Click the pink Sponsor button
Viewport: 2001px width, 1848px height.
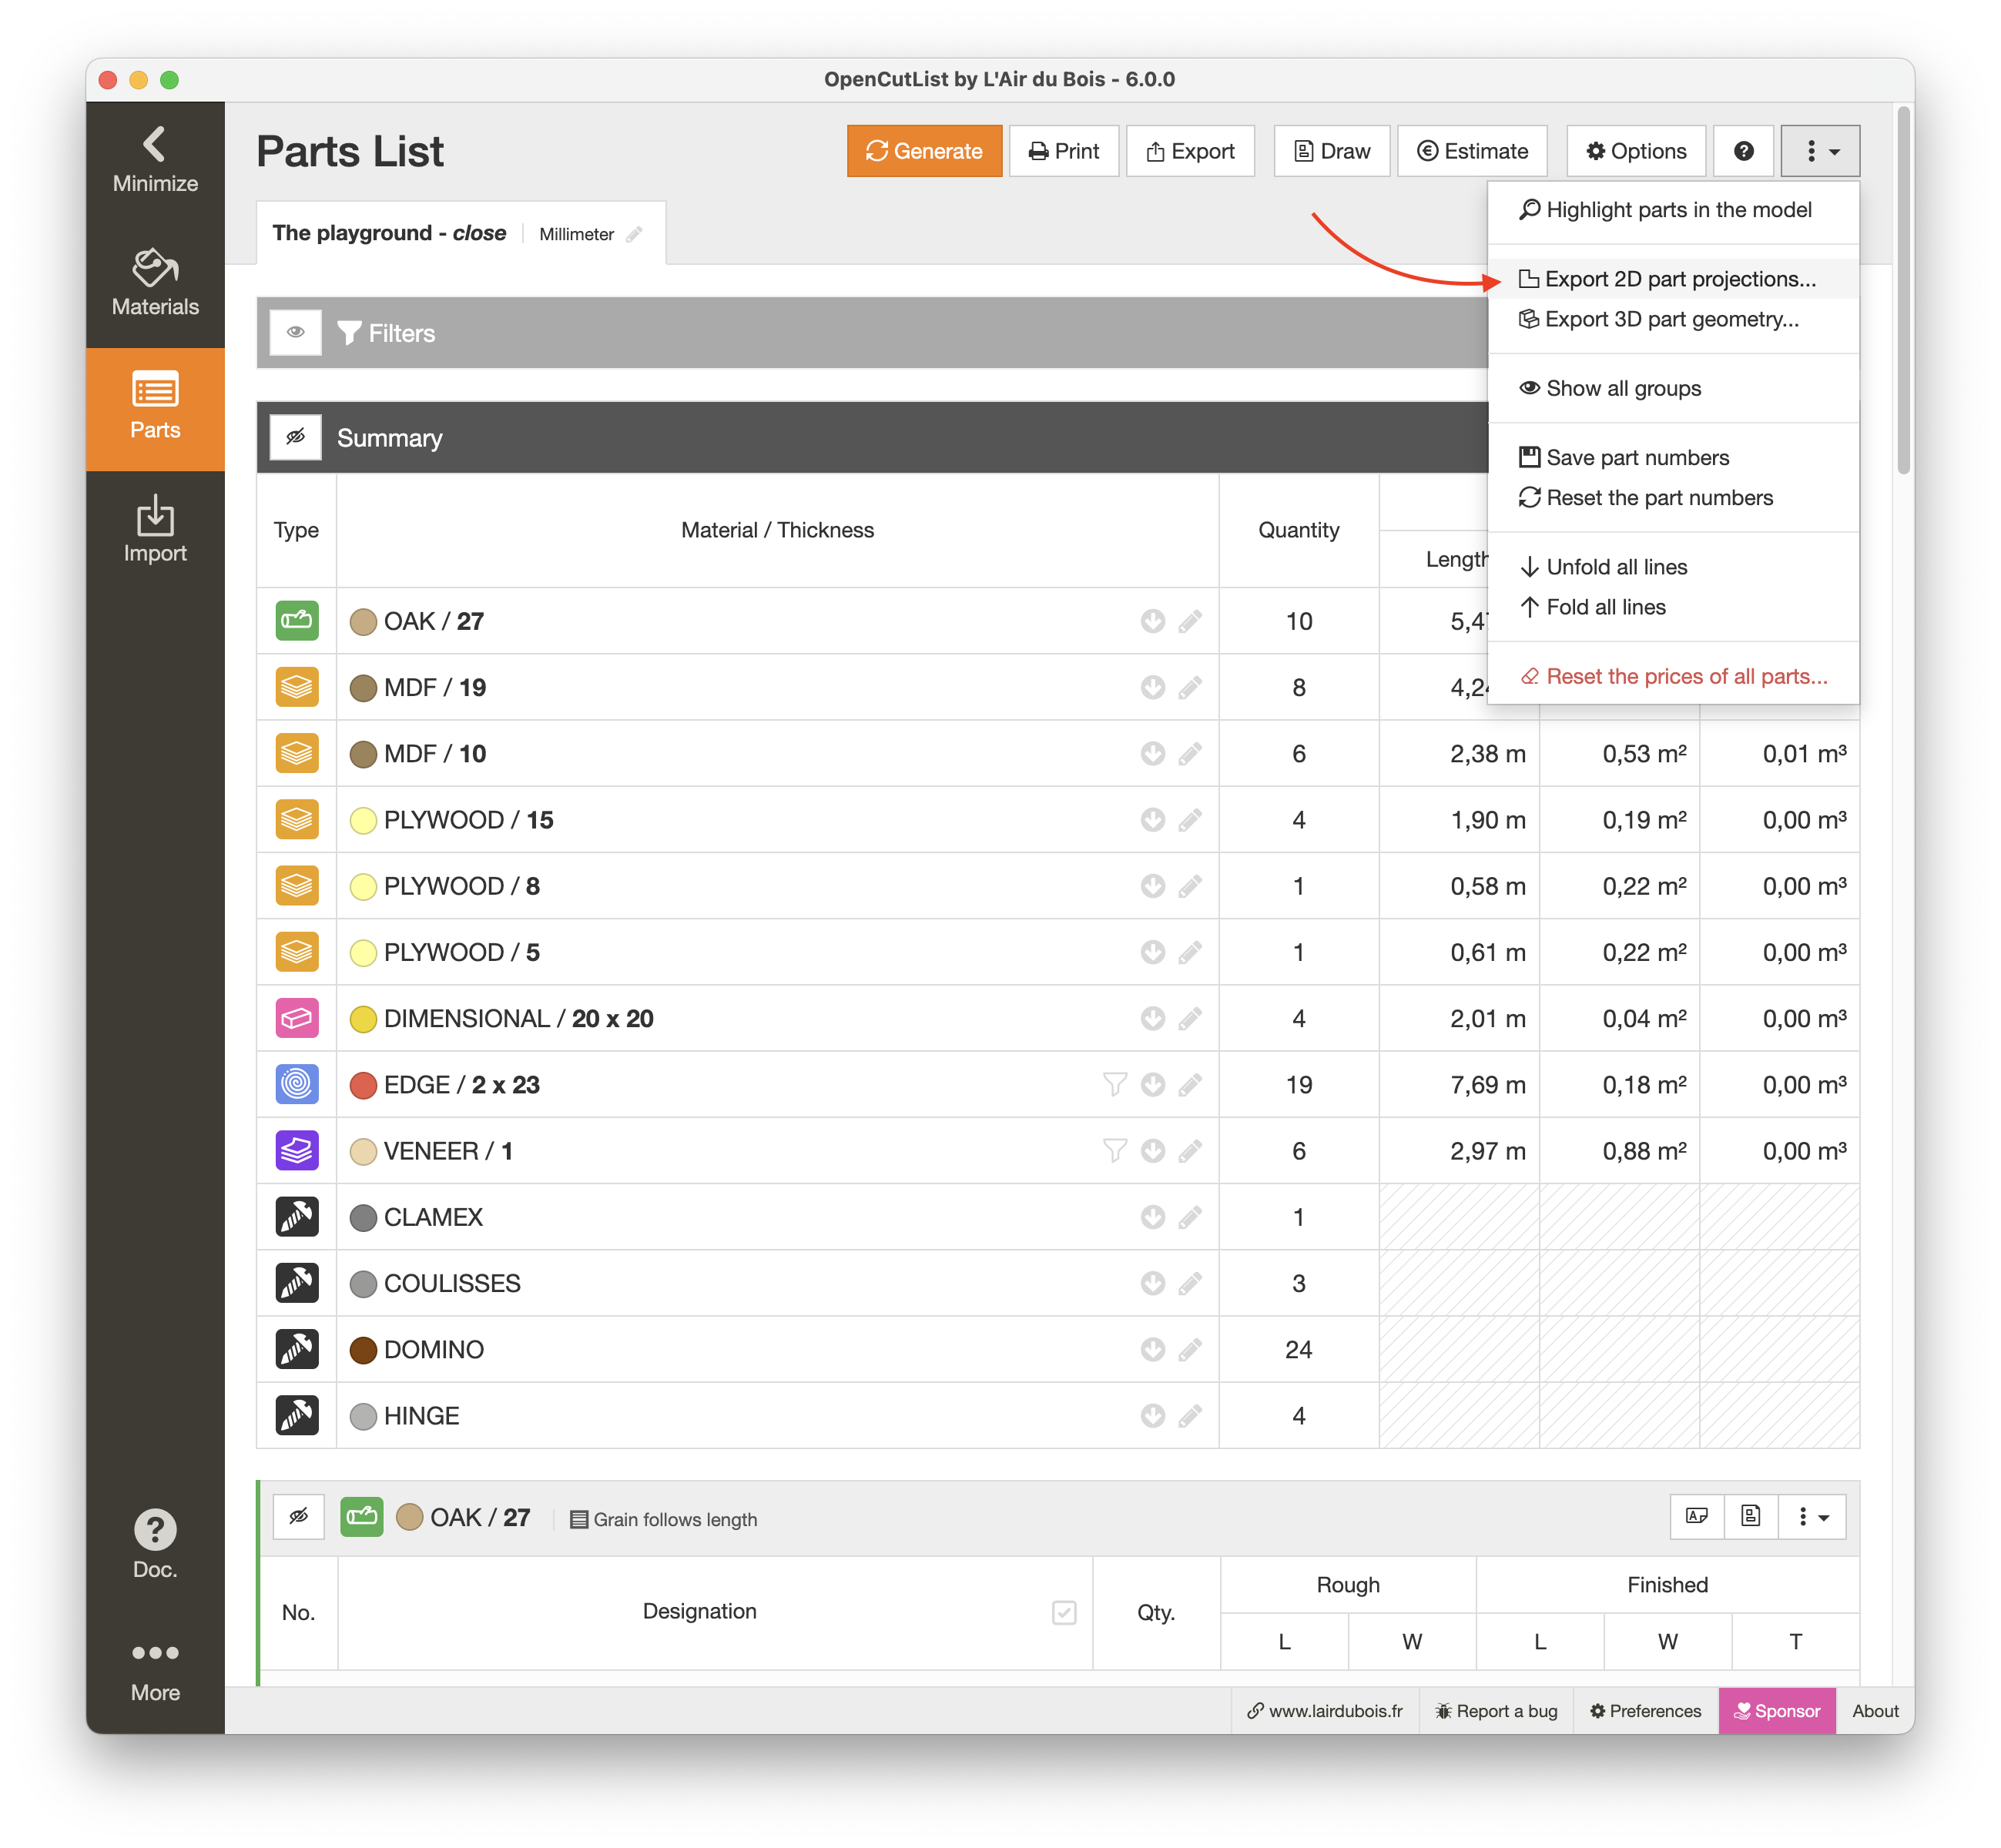[x=1777, y=1711]
